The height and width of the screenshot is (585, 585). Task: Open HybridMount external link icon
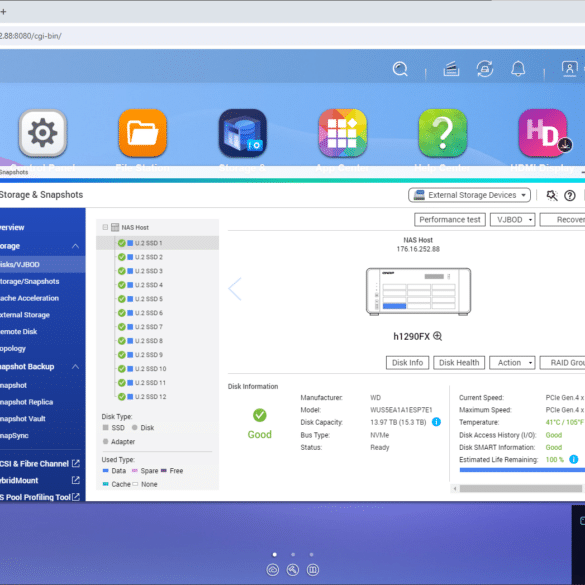coord(76,480)
